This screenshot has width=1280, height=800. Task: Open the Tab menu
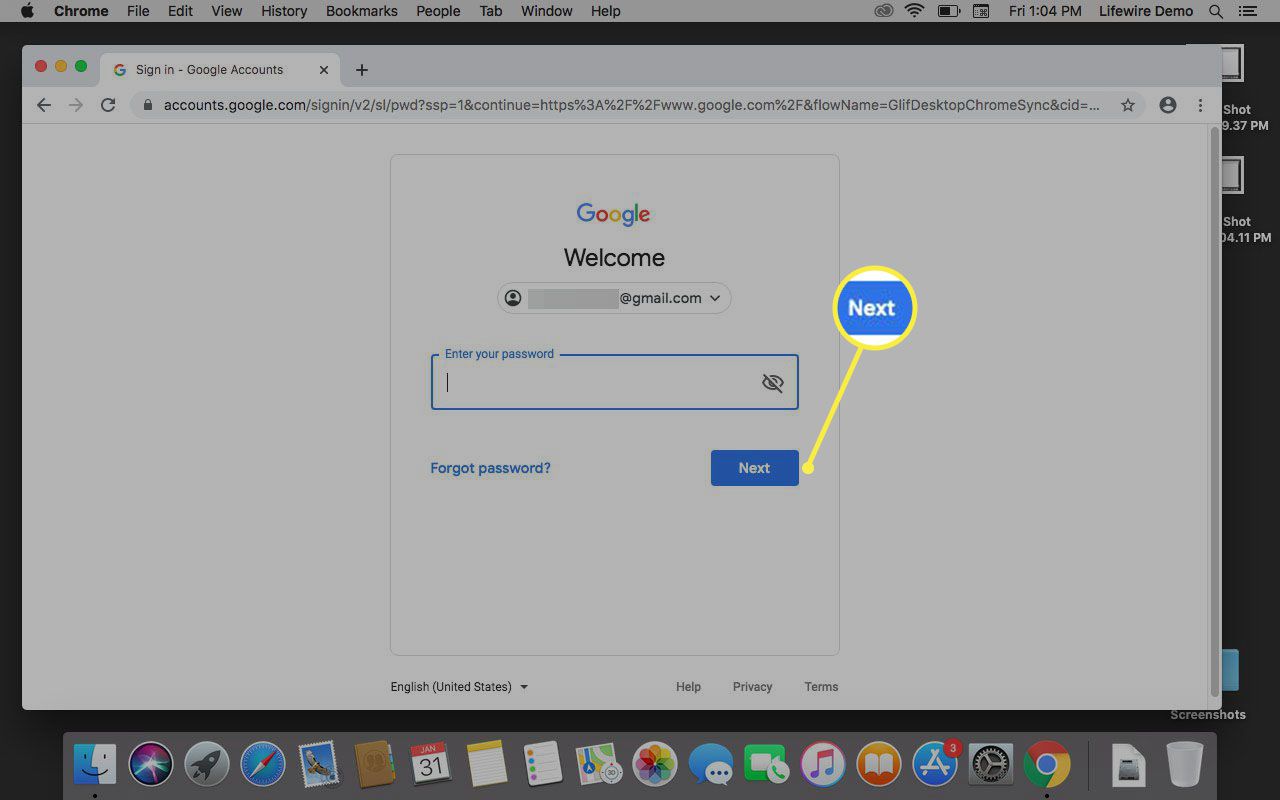click(x=490, y=11)
